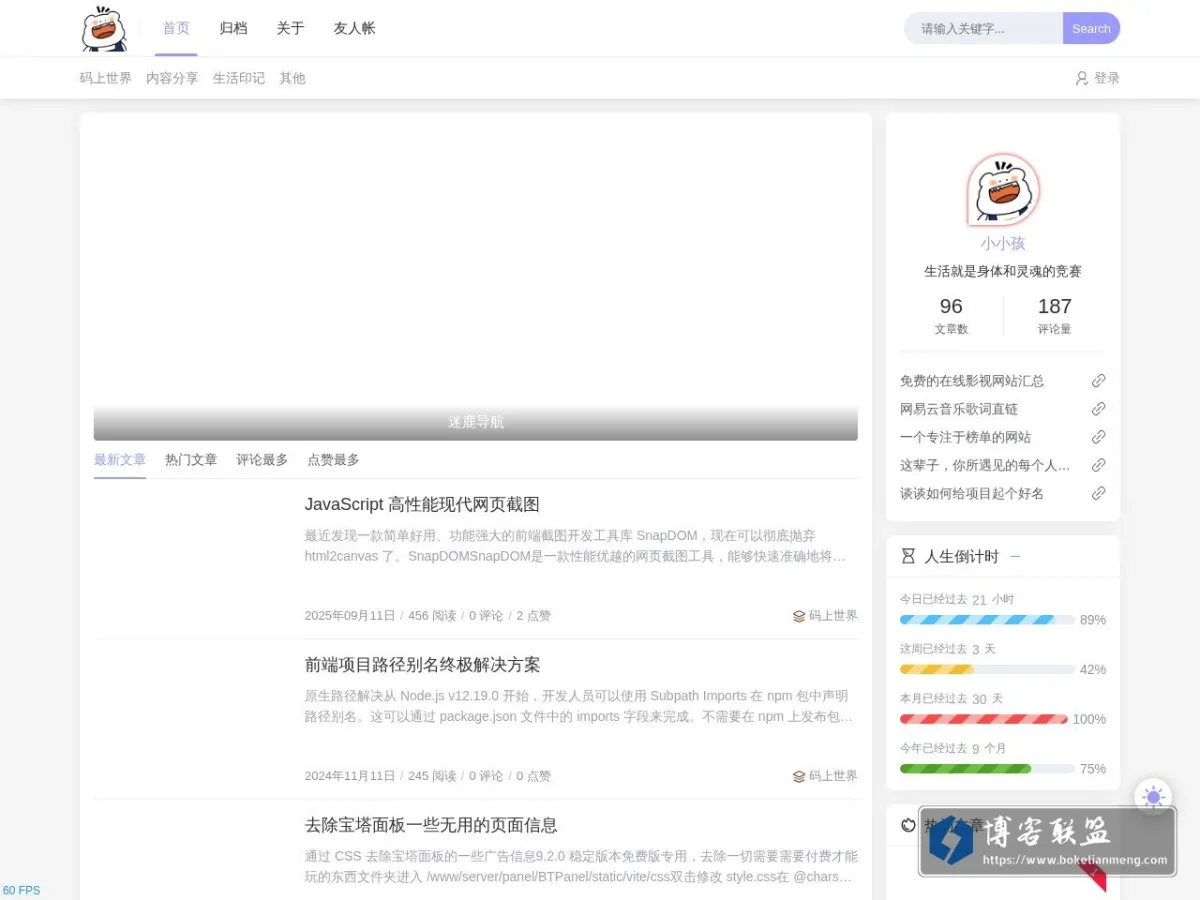Click link icon beside 这辈子，你所遇见的每个人

coord(1098,465)
